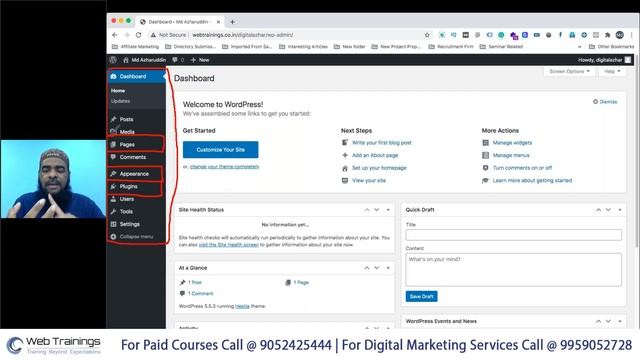Expand the Help dropdown tab
Image resolution: width=640 pixels, height=360 pixels.
(612, 71)
